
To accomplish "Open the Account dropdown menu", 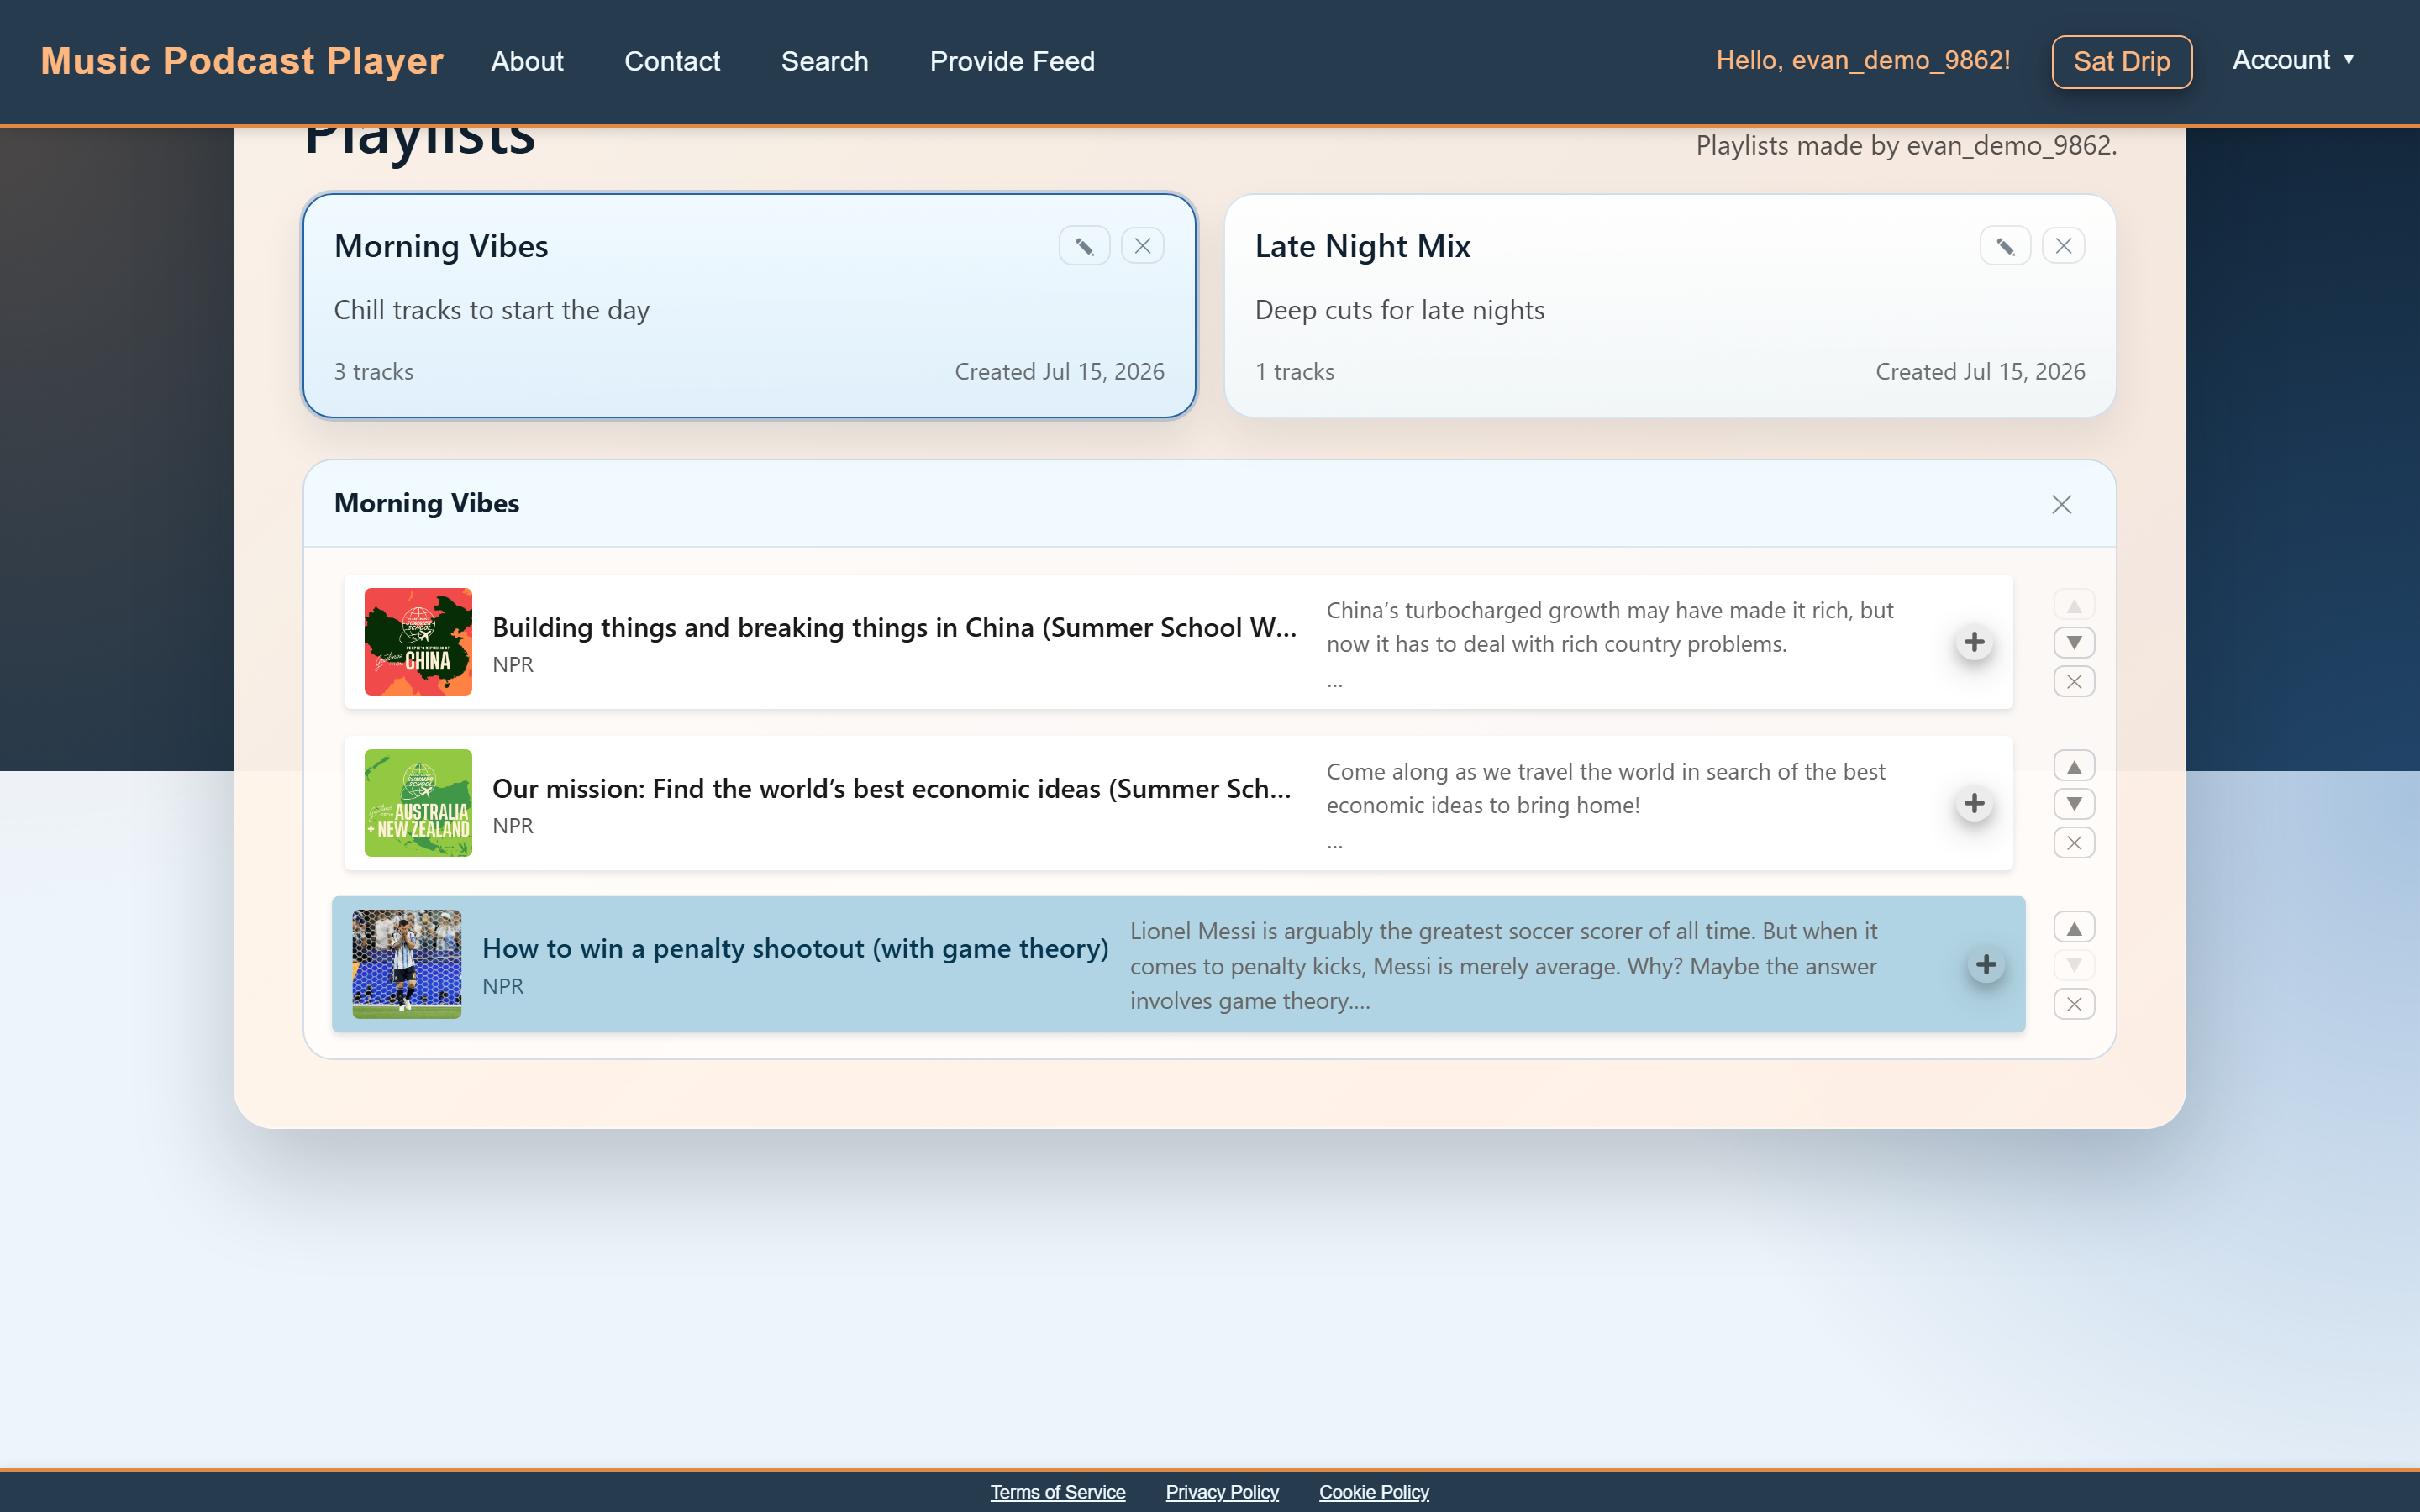I will point(2292,60).
